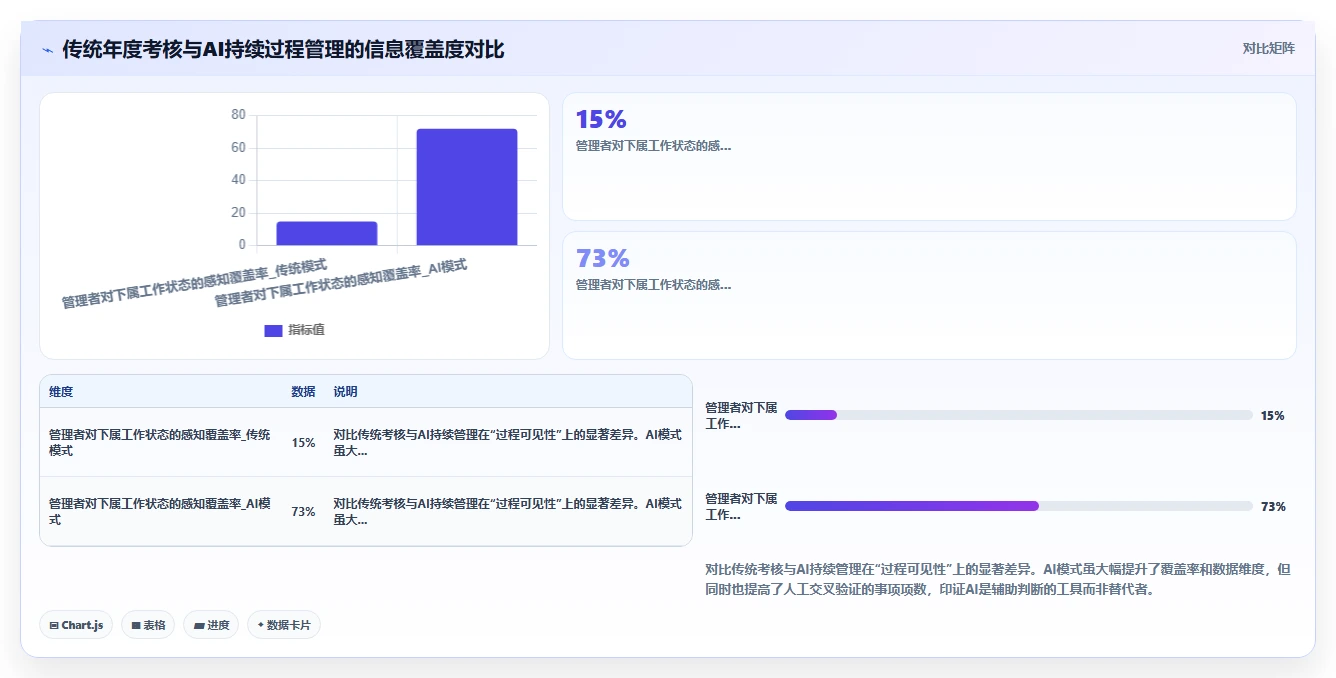Click the 15% progress bar
This screenshot has height=678, width=1336.
pyautogui.click(x=1019, y=415)
